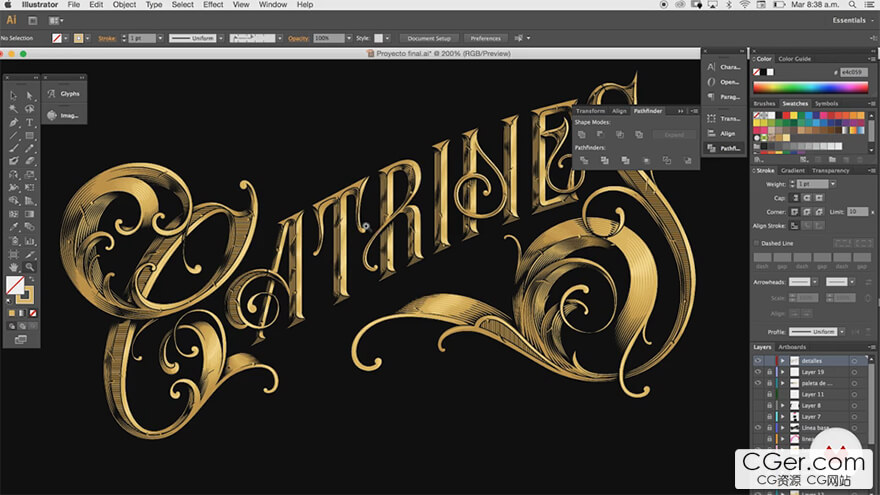
Task: Toggle the lock on Layer 19
Action: pos(769,372)
